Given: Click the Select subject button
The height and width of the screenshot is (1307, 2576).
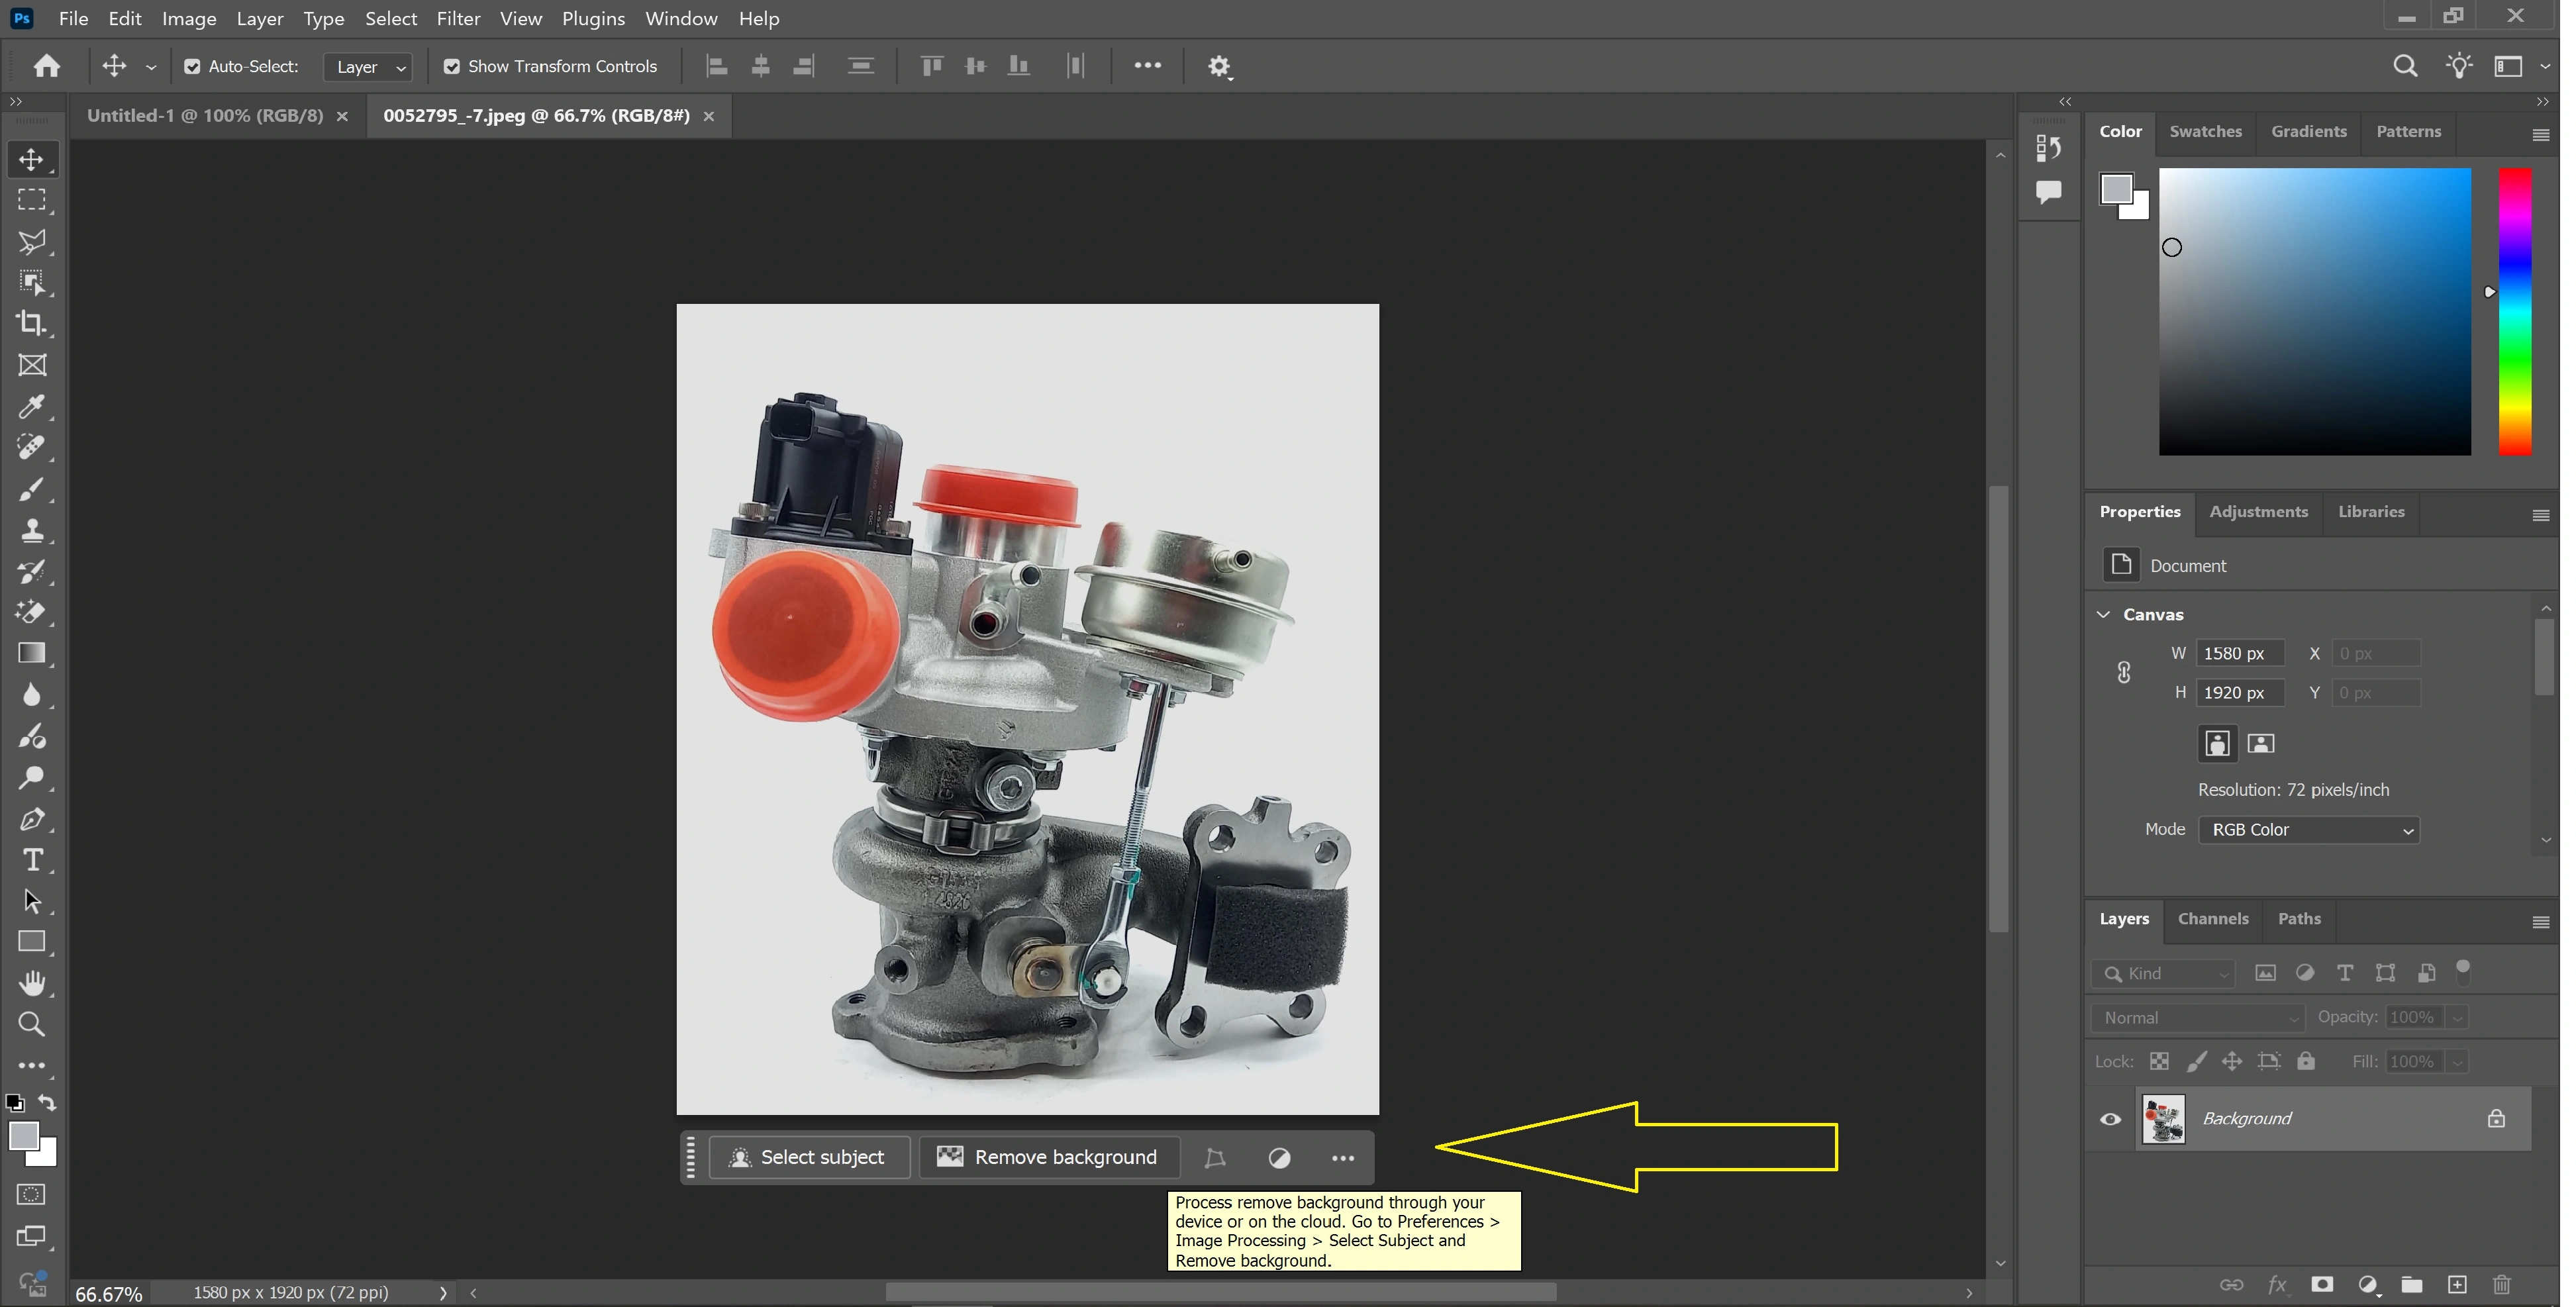Looking at the screenshot, I should click(x=810, y=1157).
